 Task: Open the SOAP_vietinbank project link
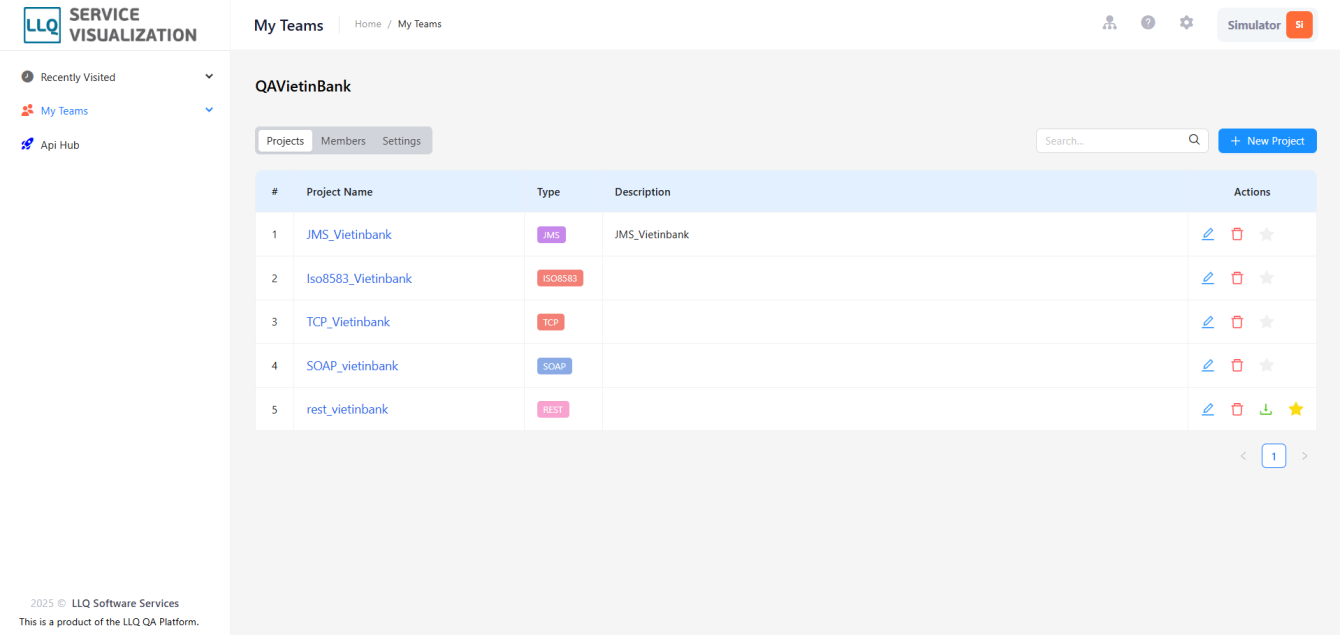coord(352,366)
